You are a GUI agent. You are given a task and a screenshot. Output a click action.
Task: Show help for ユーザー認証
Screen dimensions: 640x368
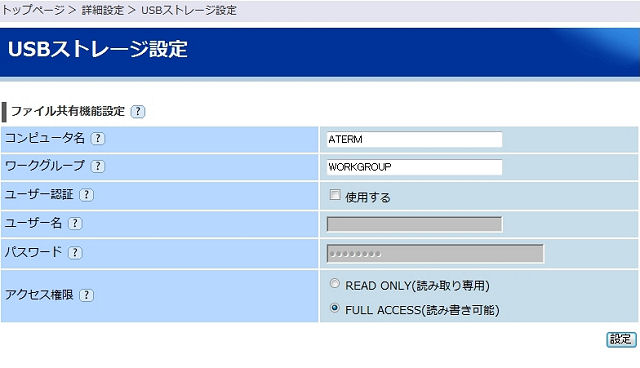[x=86, y=195]
